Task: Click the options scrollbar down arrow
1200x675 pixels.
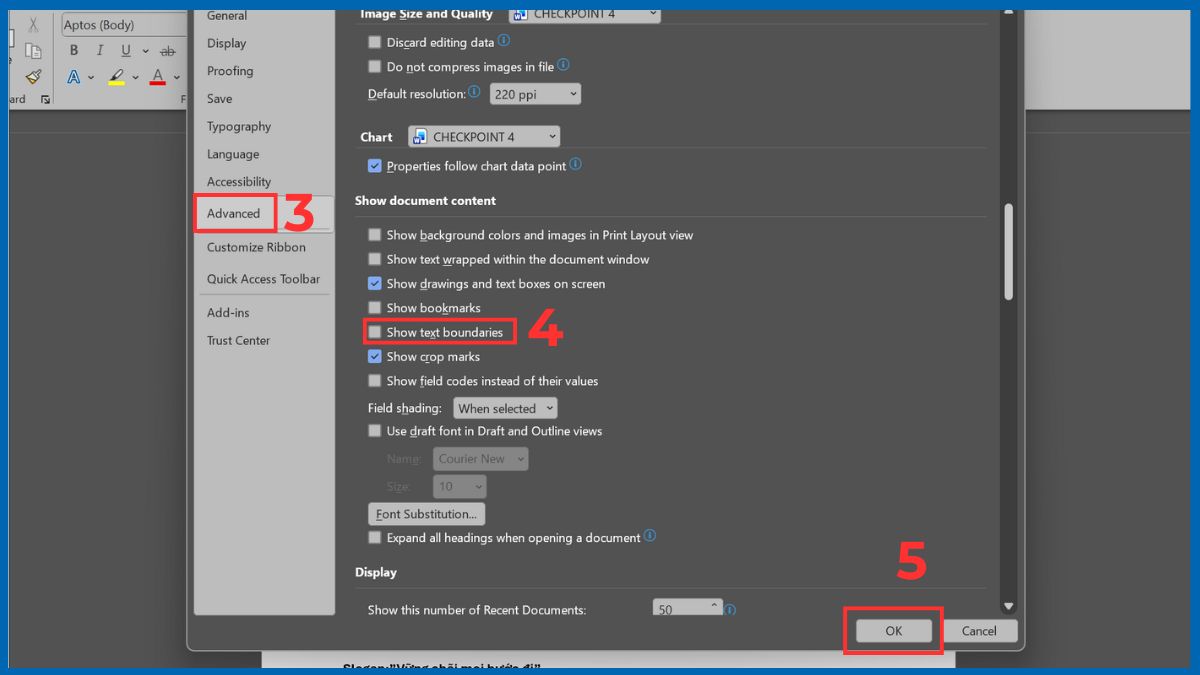Action: [x=1008, y=606]
